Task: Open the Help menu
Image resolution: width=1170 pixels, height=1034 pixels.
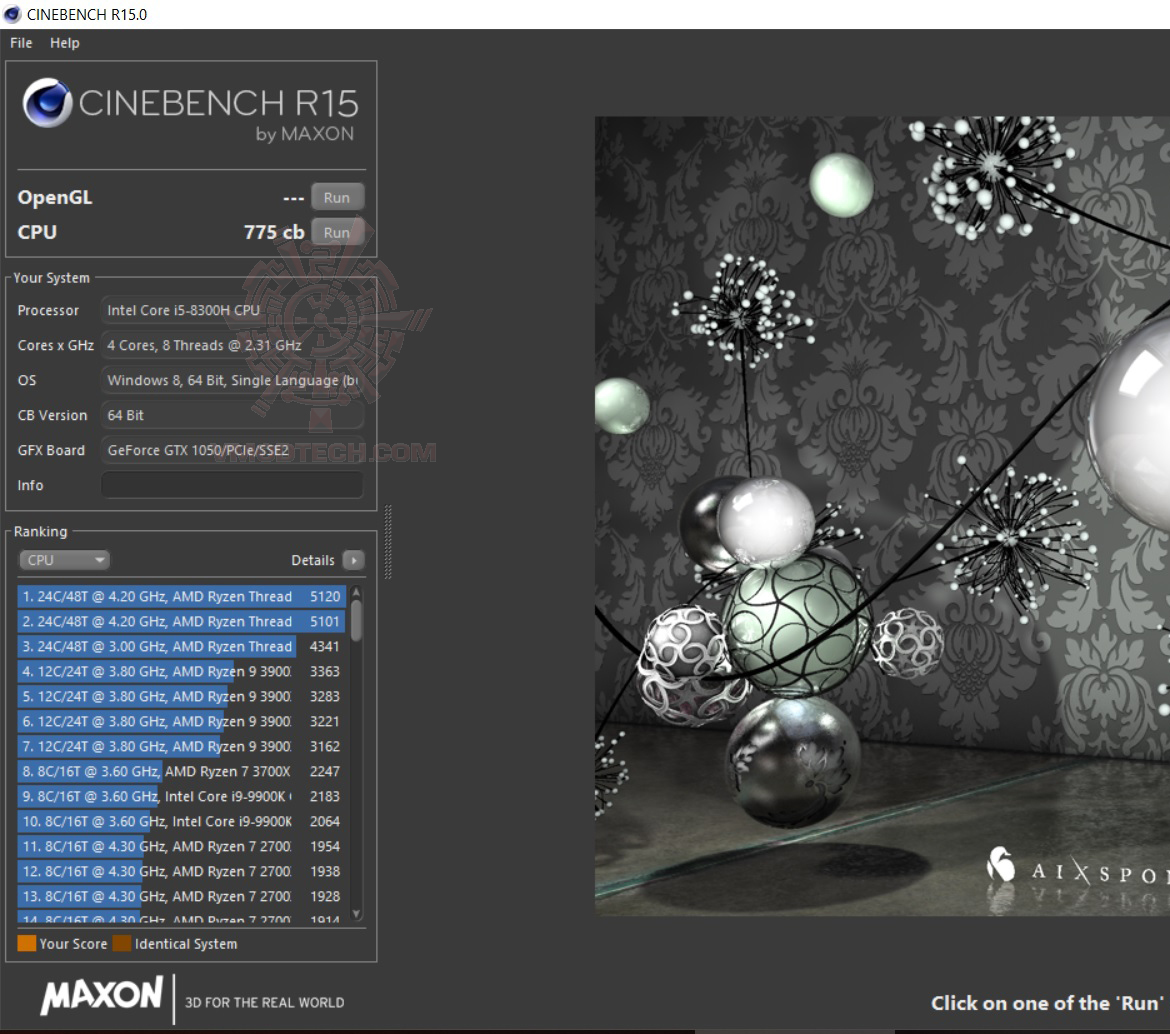Action: pos(65,43)
